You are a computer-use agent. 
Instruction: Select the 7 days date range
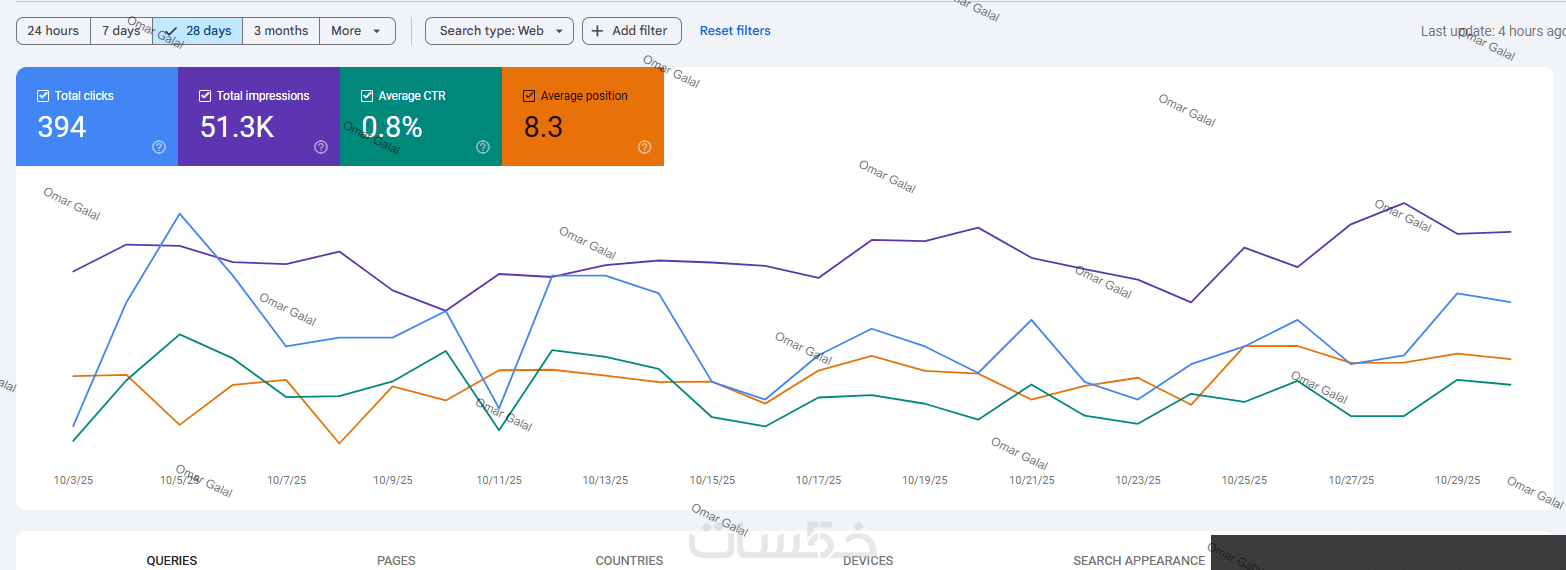(x=121, y=31)
